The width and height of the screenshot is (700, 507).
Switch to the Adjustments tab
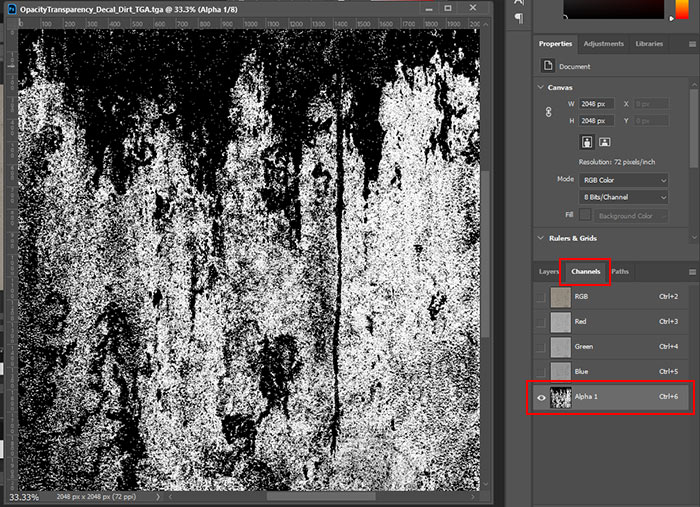603,44
